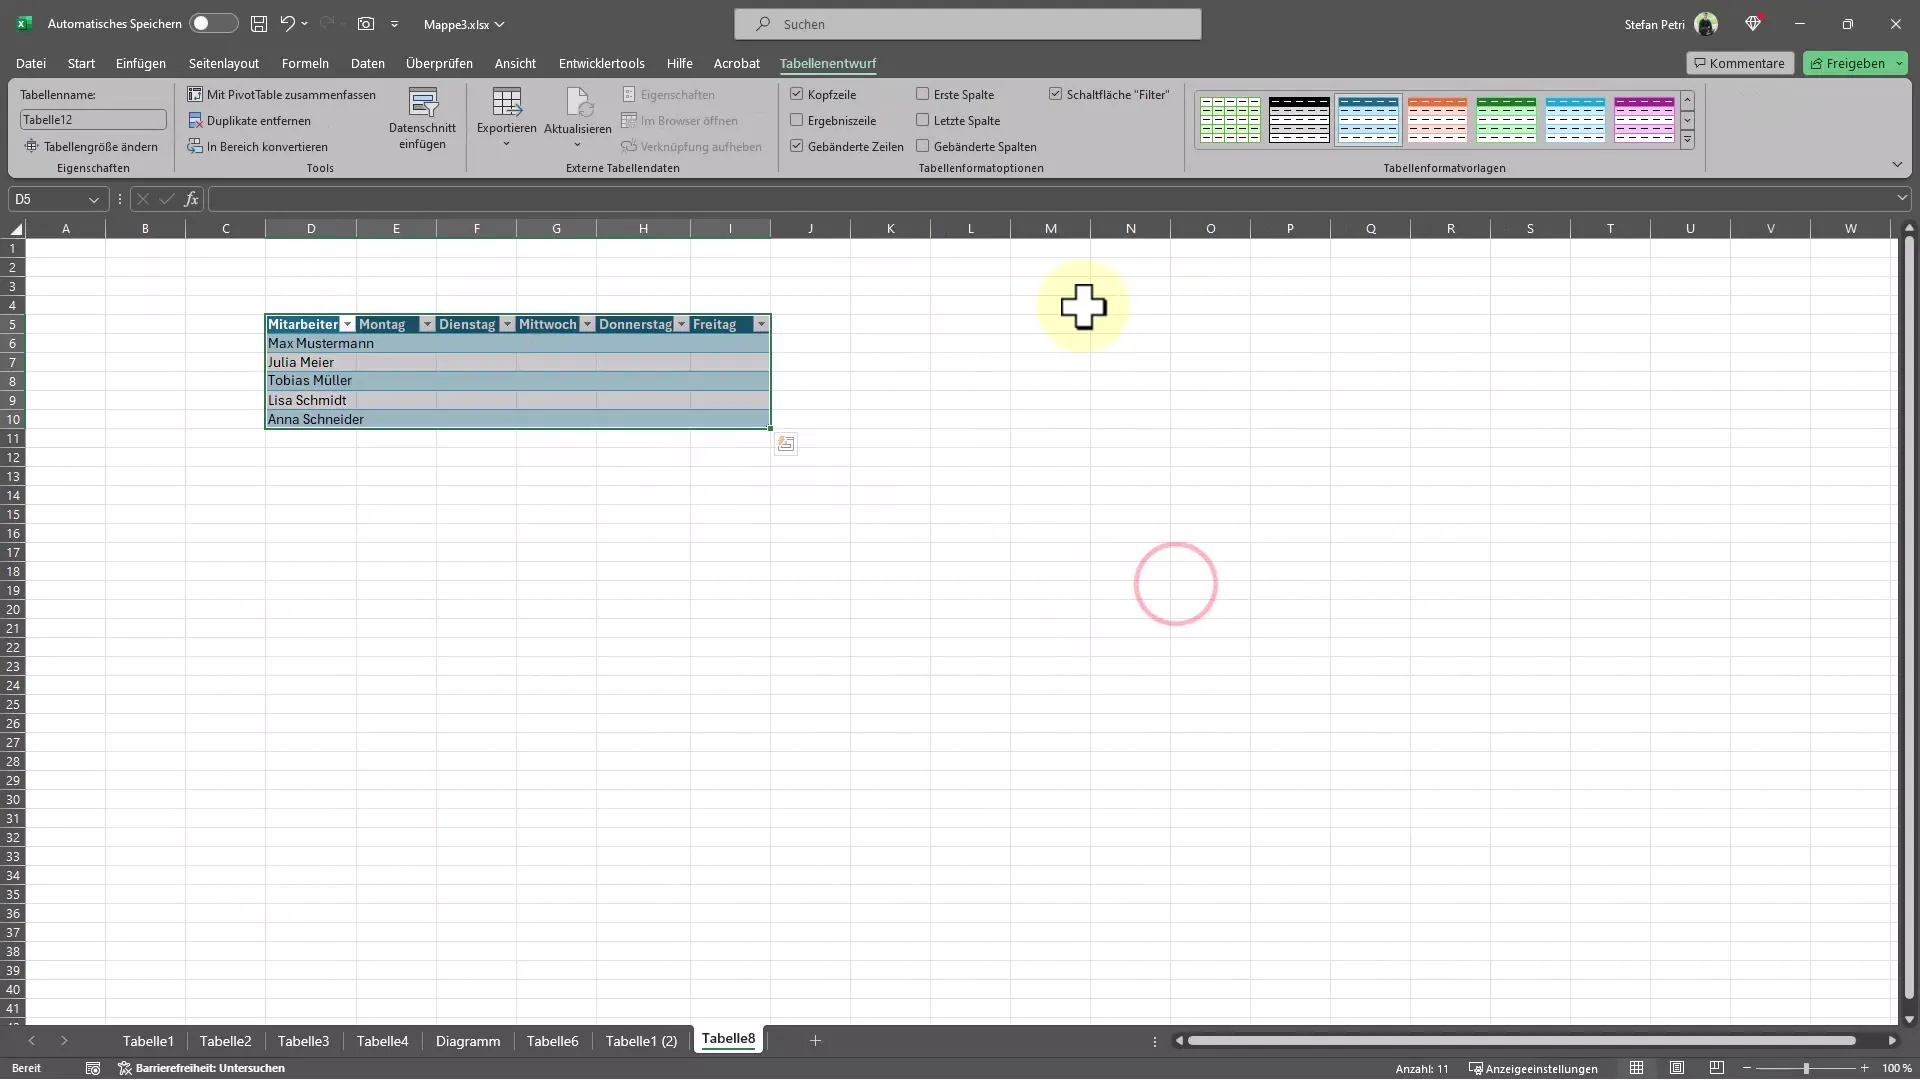Click the macro recording status icon
This screenshot has width=1920, height=1080.
(x=93, y=1068)
